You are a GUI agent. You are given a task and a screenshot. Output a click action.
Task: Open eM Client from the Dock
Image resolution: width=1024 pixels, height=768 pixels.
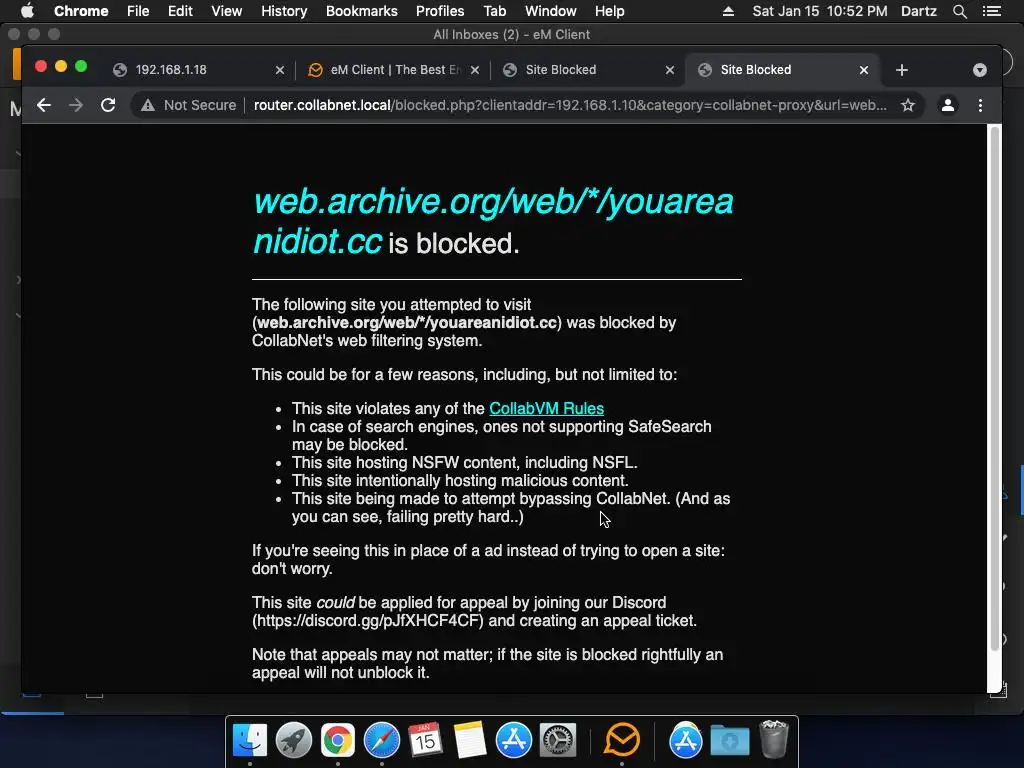(622, 740)
